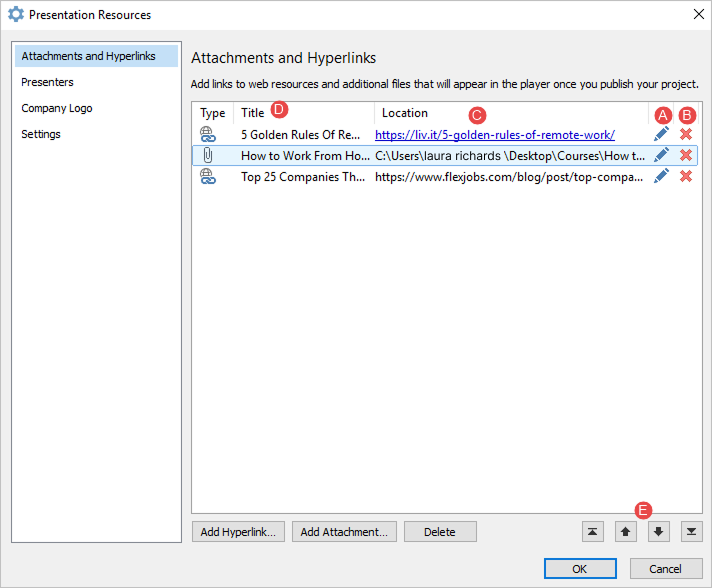Move selected item to bottom of list
This screenshot has height=588, width=712.
[x=690, y=532]
